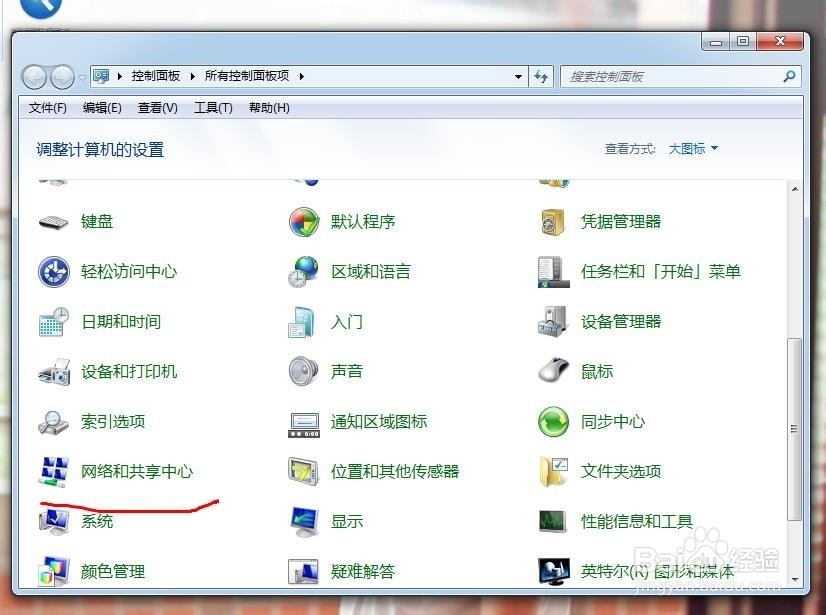Screen dimensions: 826x615
Task: Open the 查看 menu
Action: click(x=156, y=107)
